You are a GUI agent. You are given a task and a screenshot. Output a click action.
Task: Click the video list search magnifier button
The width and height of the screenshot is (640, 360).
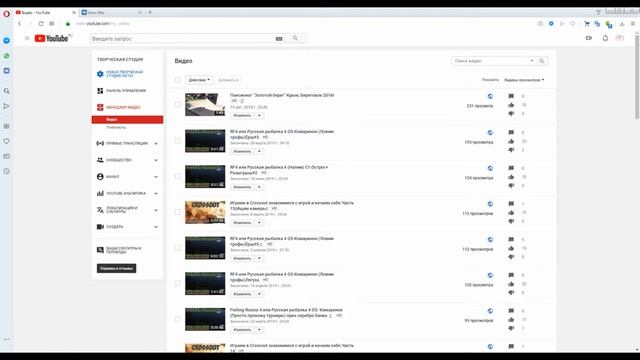point(542,61)
